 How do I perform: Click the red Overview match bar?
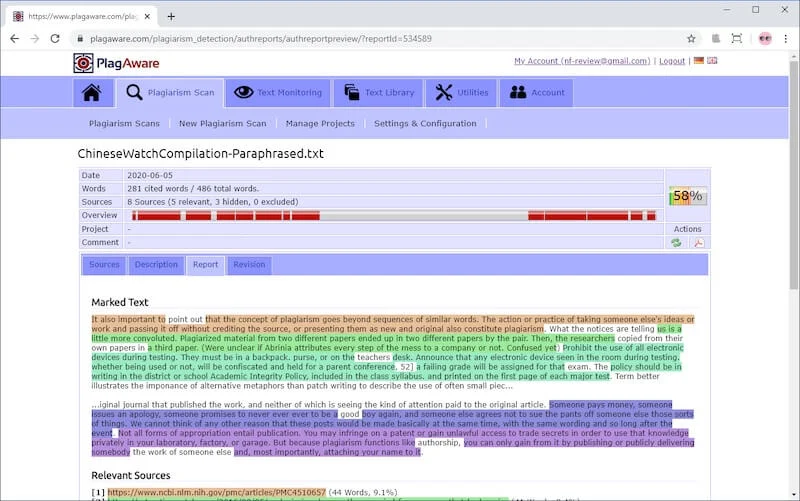pyautogui.click(x=394, y=215)
